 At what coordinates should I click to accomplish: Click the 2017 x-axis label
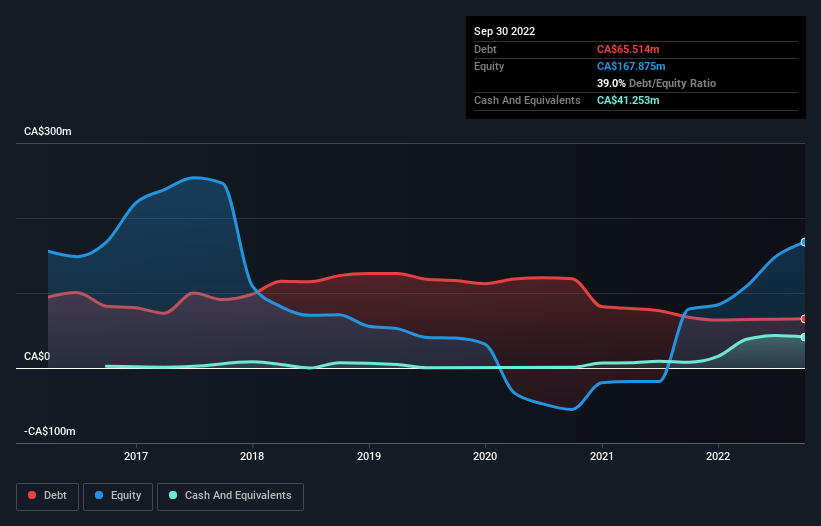tap(136, 456)
